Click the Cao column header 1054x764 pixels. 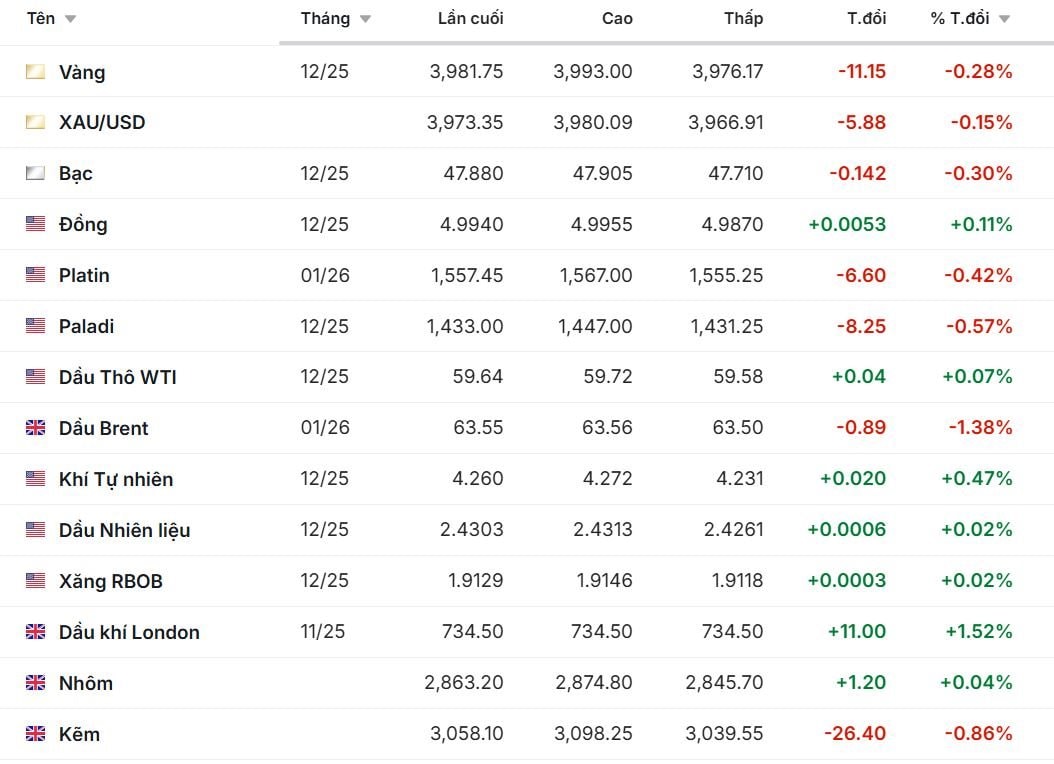(x=617, y=19)
